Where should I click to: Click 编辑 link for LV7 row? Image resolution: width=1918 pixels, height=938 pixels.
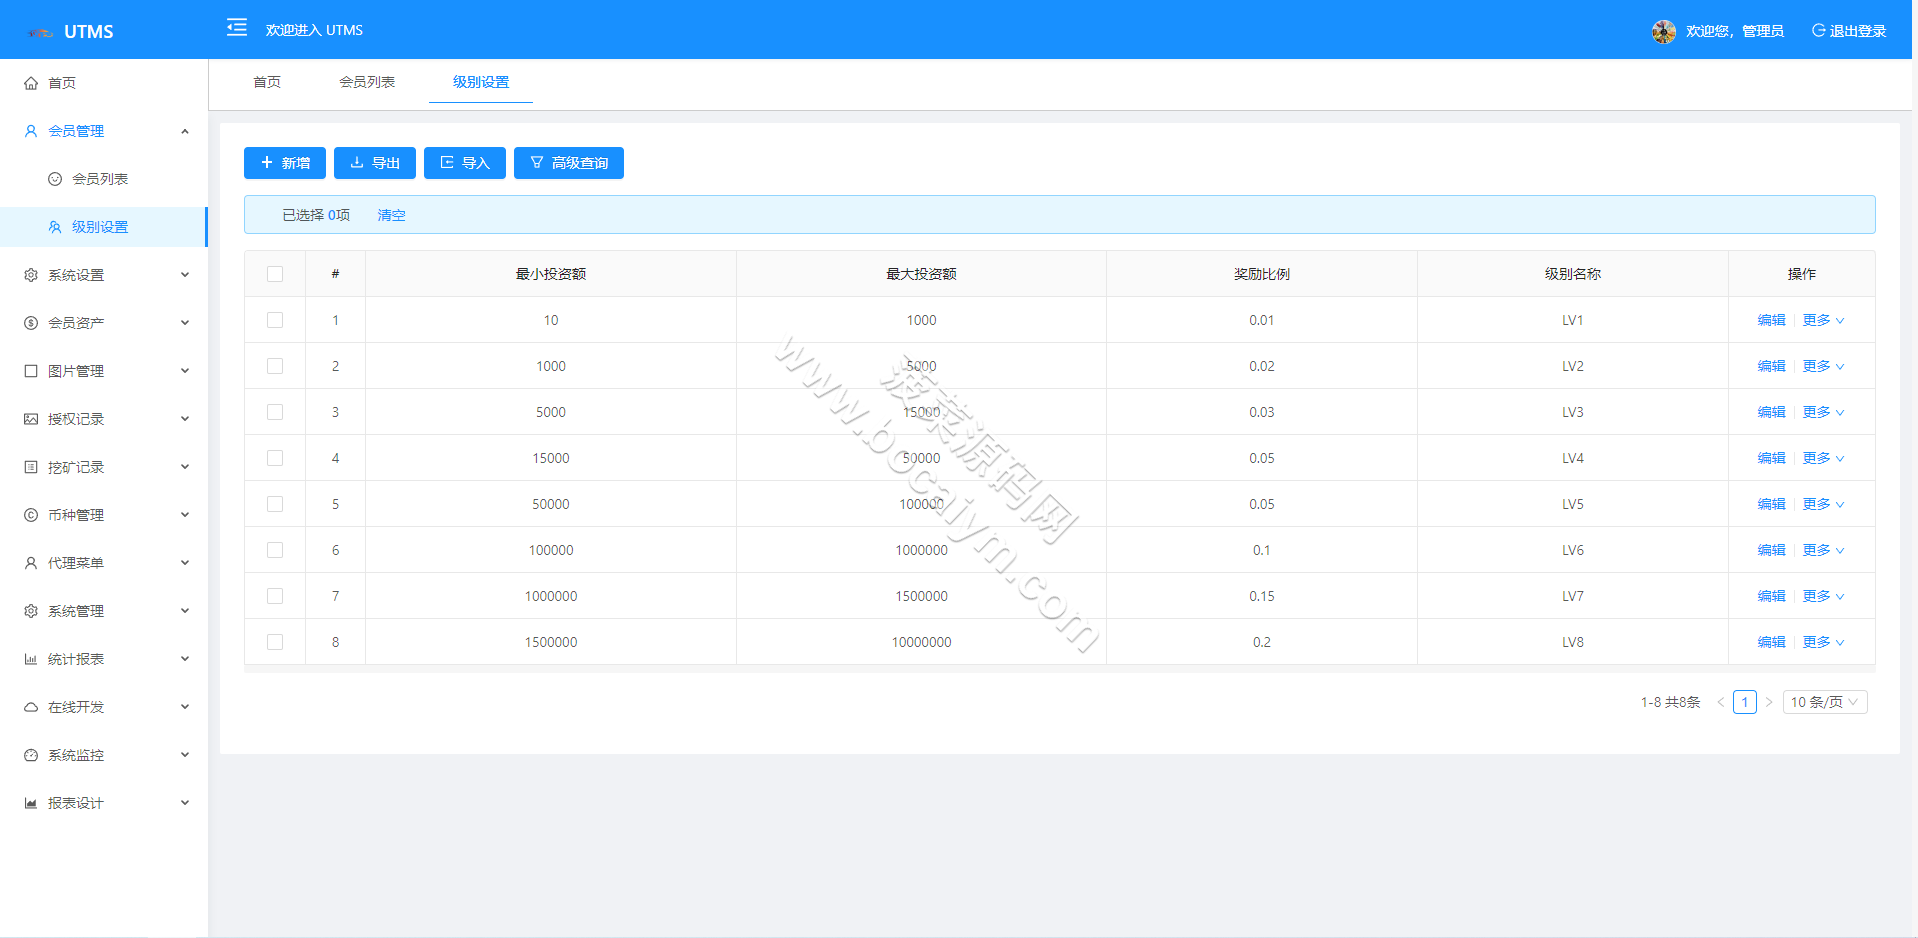pyautogui.click(x=1771, y=596)
